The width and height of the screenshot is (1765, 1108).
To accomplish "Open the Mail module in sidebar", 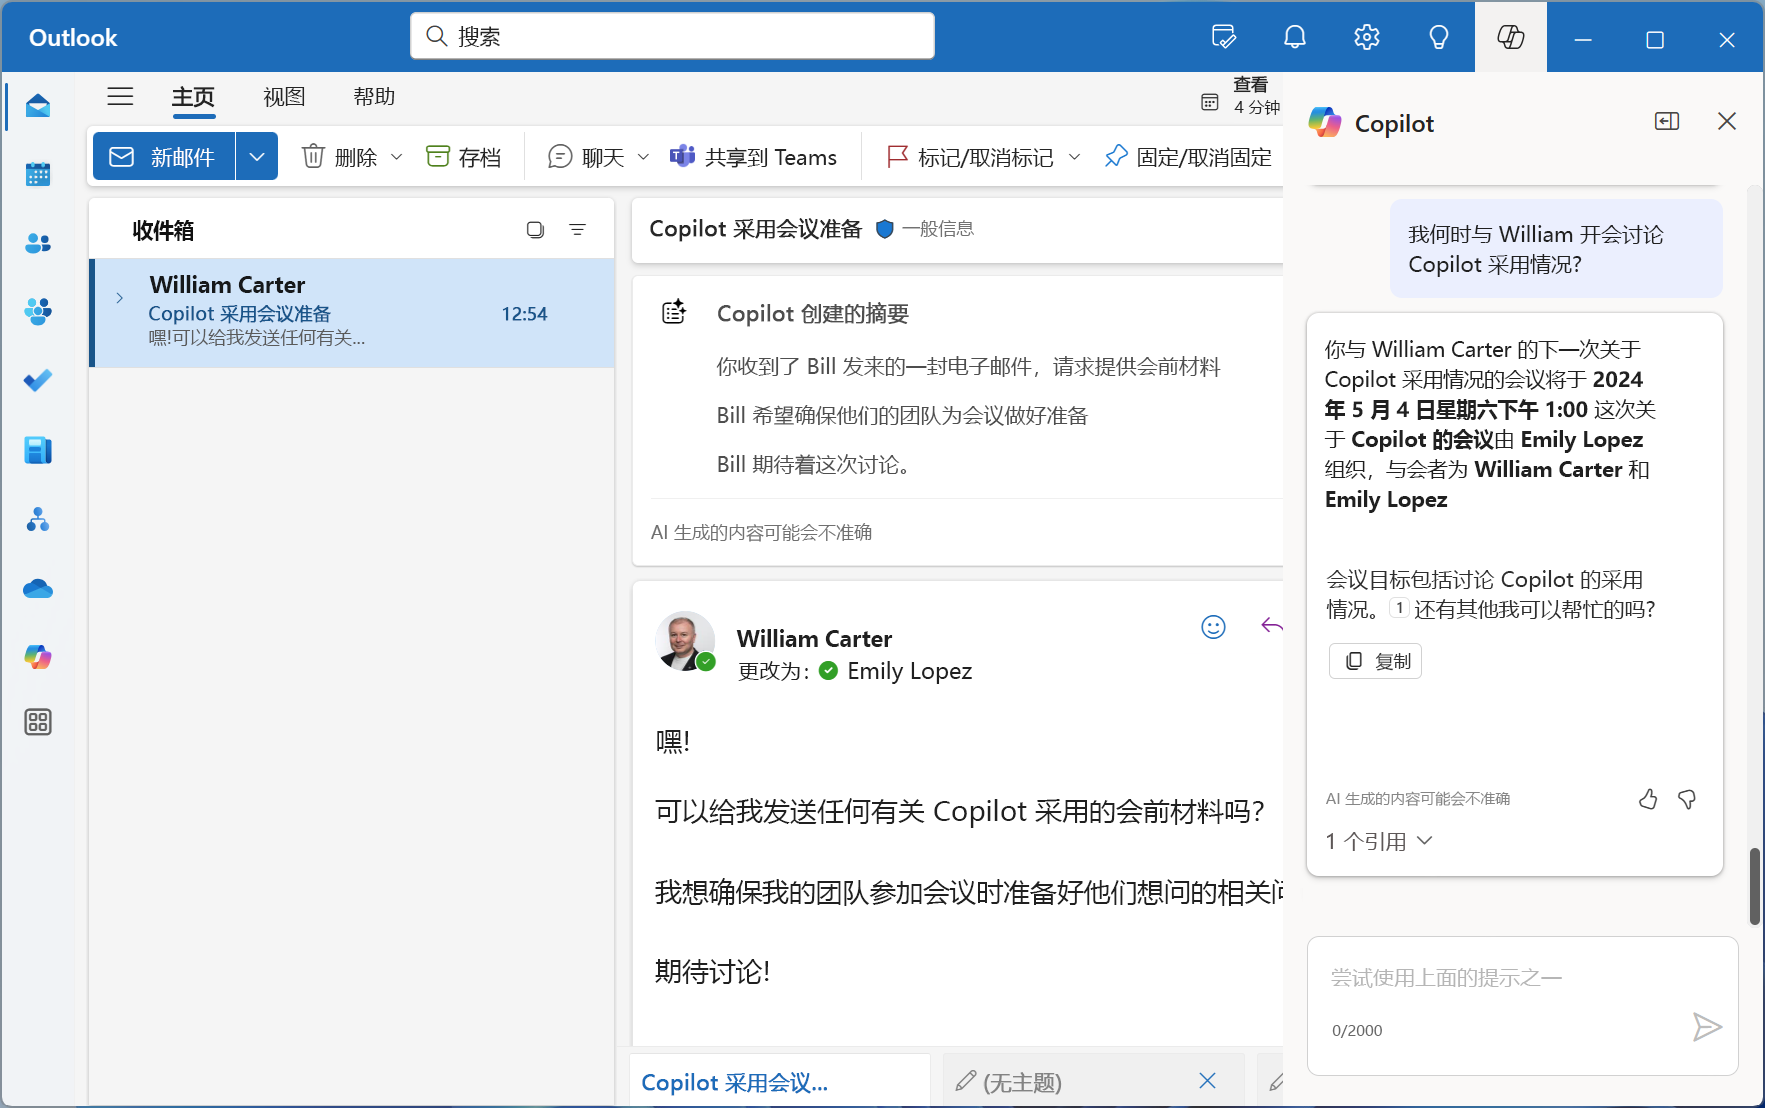I will pos(38,106).
